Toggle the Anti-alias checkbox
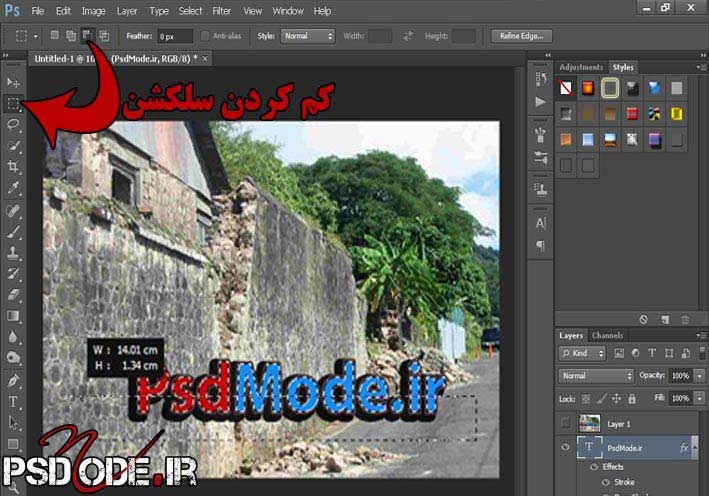The width and height of the screenshot is (709, 496). [205, 36]
